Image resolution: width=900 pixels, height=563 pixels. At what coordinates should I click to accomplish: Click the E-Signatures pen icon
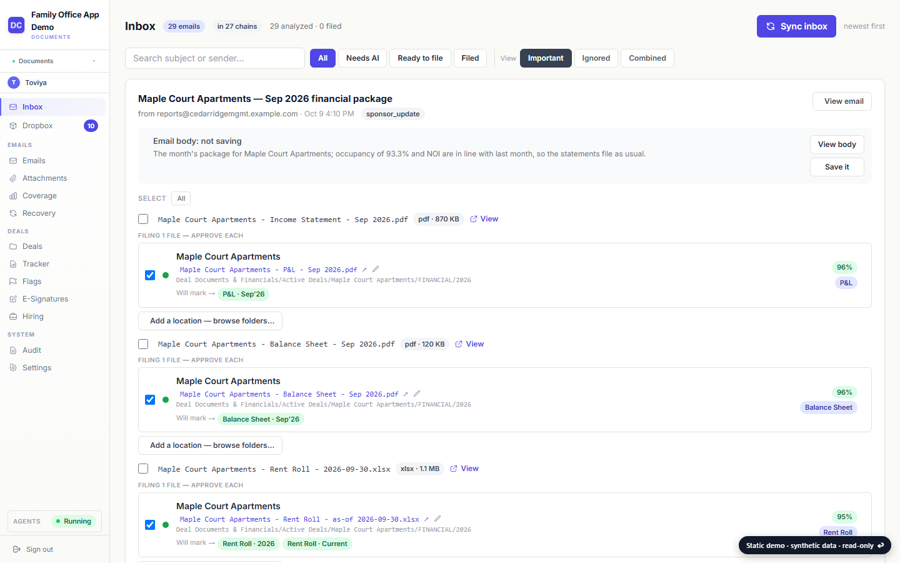point(13,299)
